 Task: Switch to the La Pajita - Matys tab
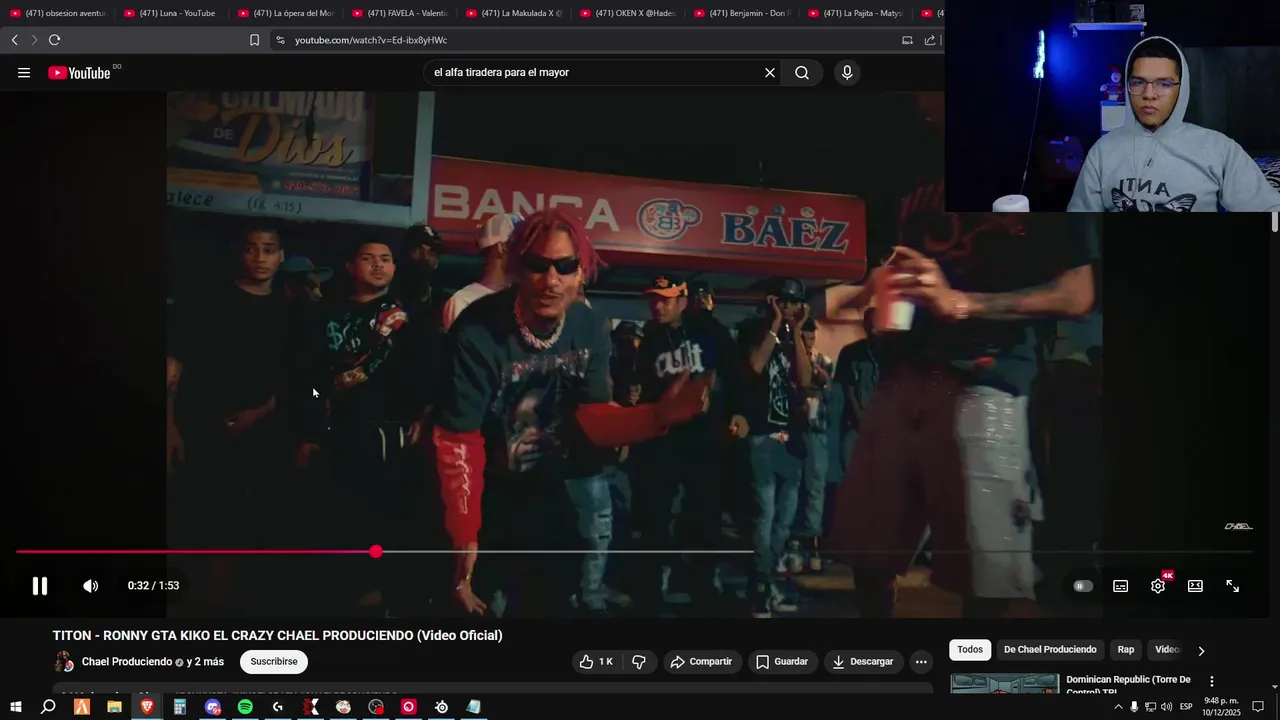click(x=856, y=13)
